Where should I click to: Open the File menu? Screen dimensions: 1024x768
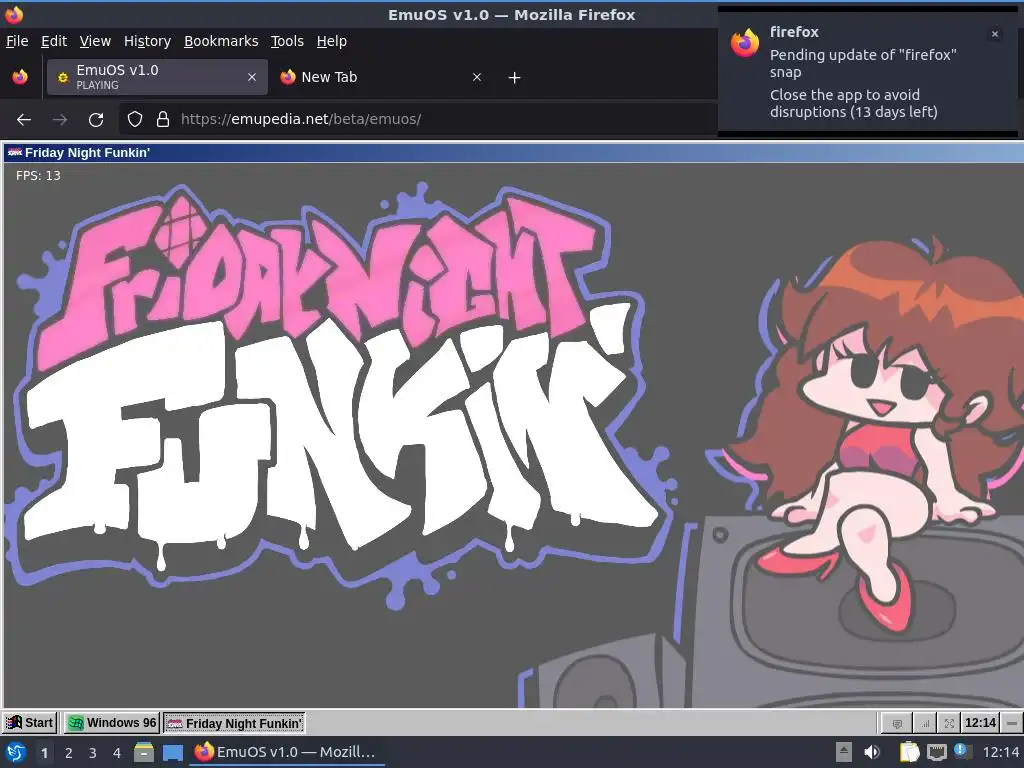[17, 41]
